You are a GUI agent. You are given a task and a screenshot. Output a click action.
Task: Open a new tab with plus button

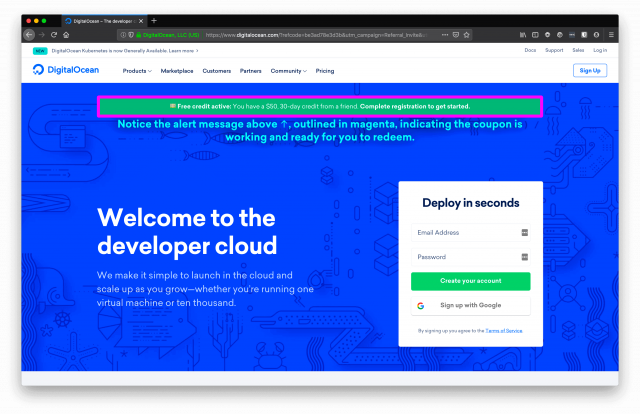154,20
